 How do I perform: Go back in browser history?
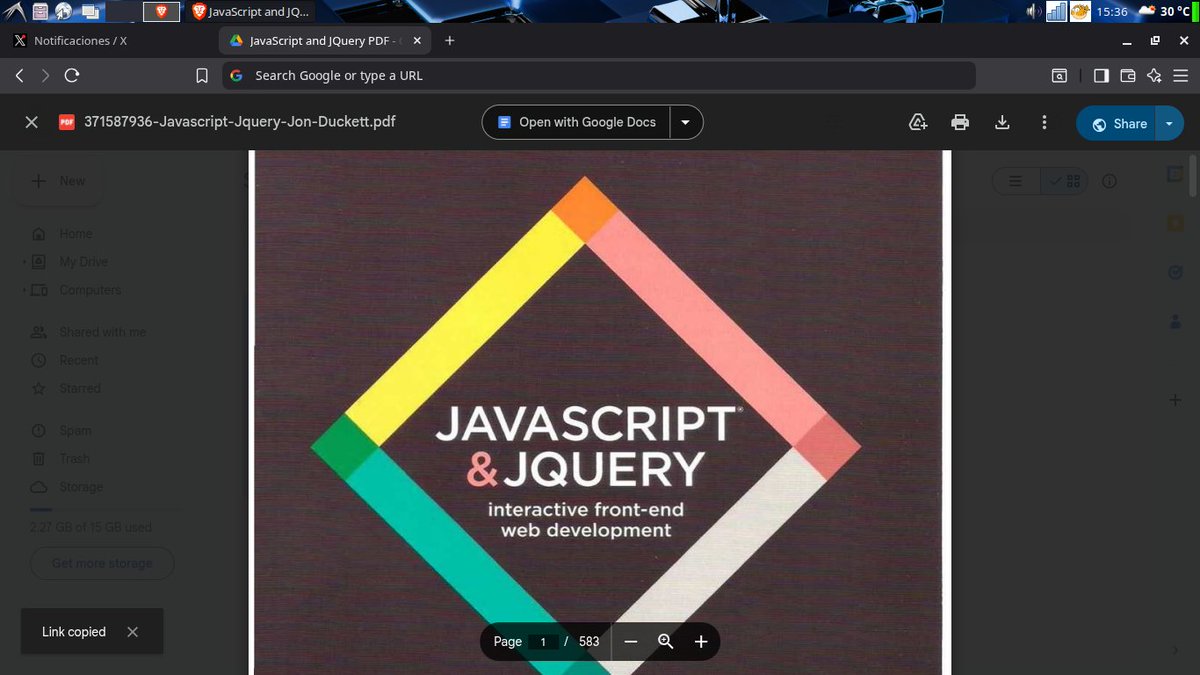coord(20,75)
